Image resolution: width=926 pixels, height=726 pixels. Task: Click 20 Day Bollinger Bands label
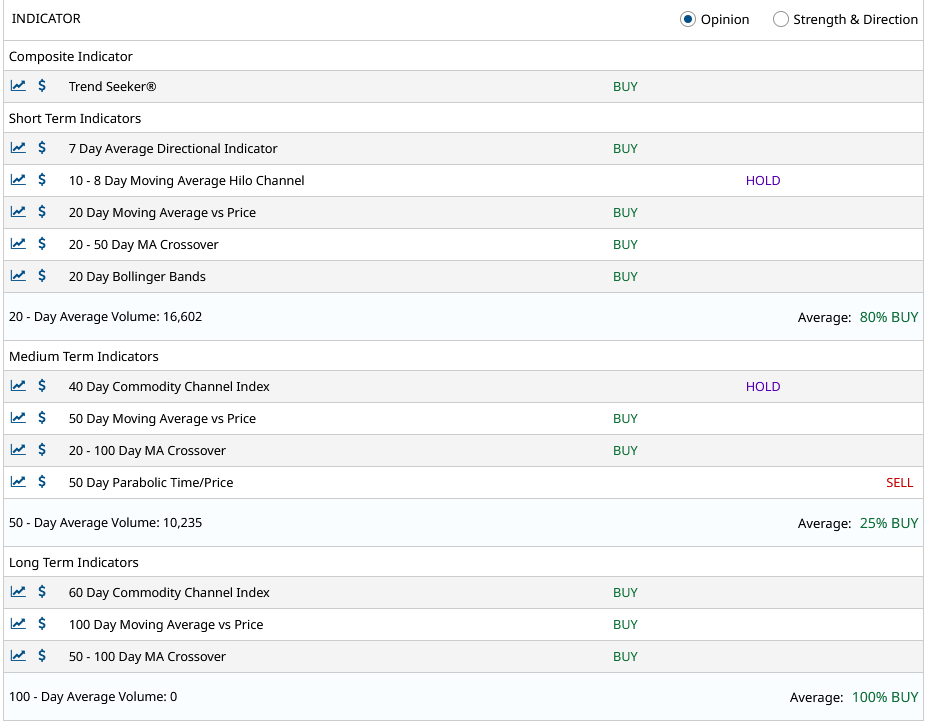point(137,276)
